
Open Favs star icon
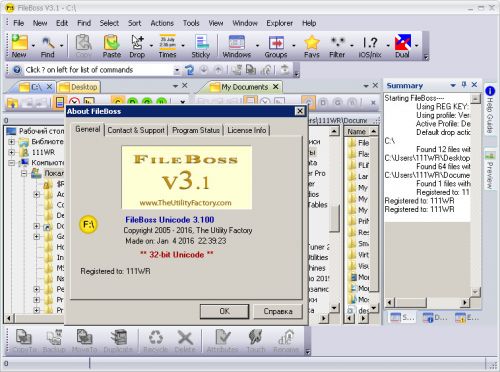pos(312,46)
